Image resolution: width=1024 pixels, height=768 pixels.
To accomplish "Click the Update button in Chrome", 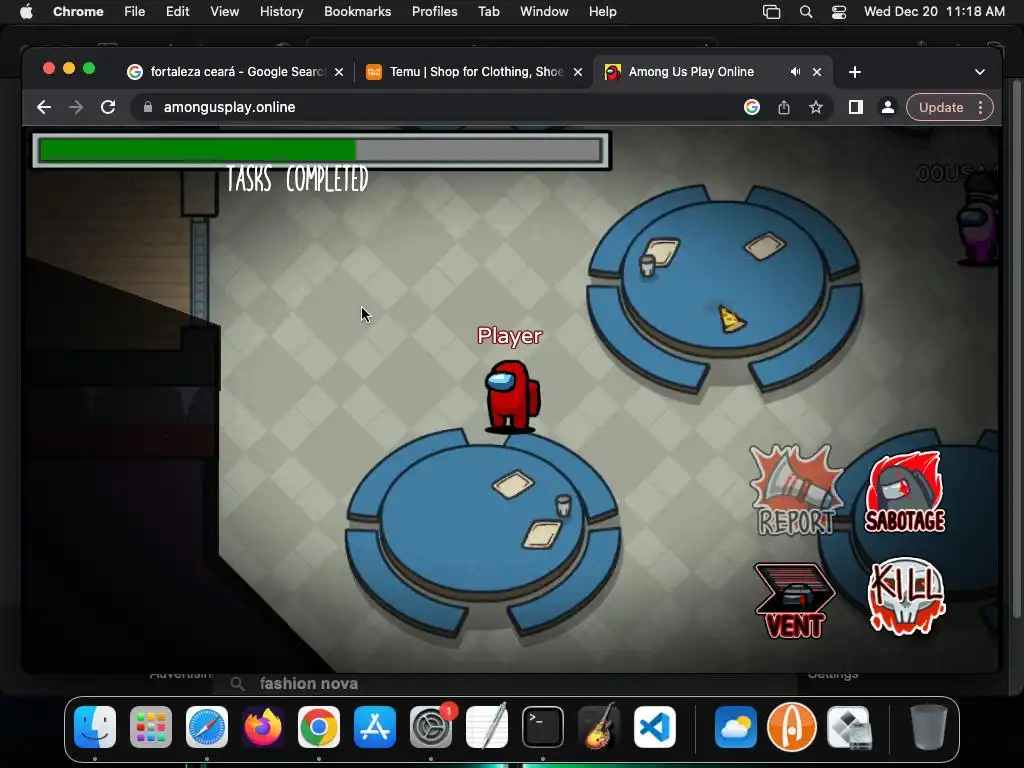I will [x=941, y=107].
